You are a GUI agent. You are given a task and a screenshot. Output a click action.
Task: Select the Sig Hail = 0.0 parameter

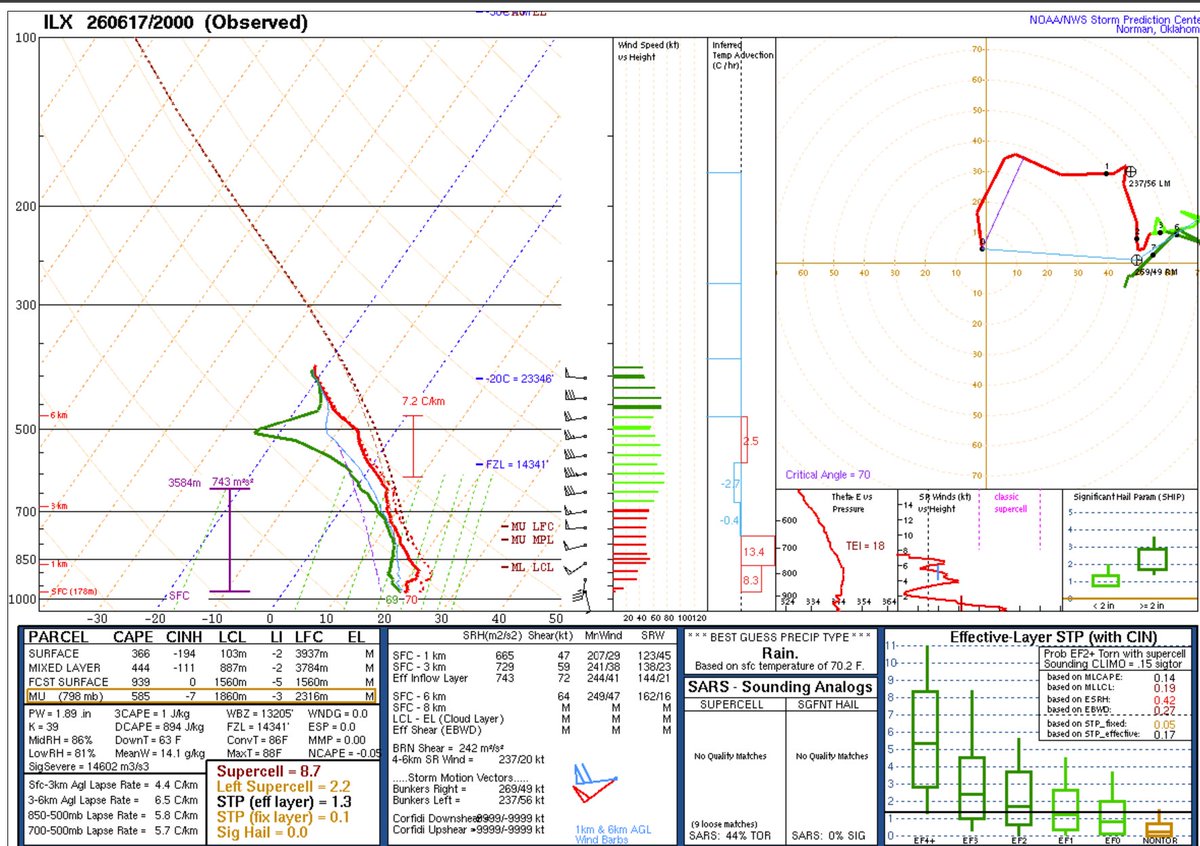[x=263, y=833]
